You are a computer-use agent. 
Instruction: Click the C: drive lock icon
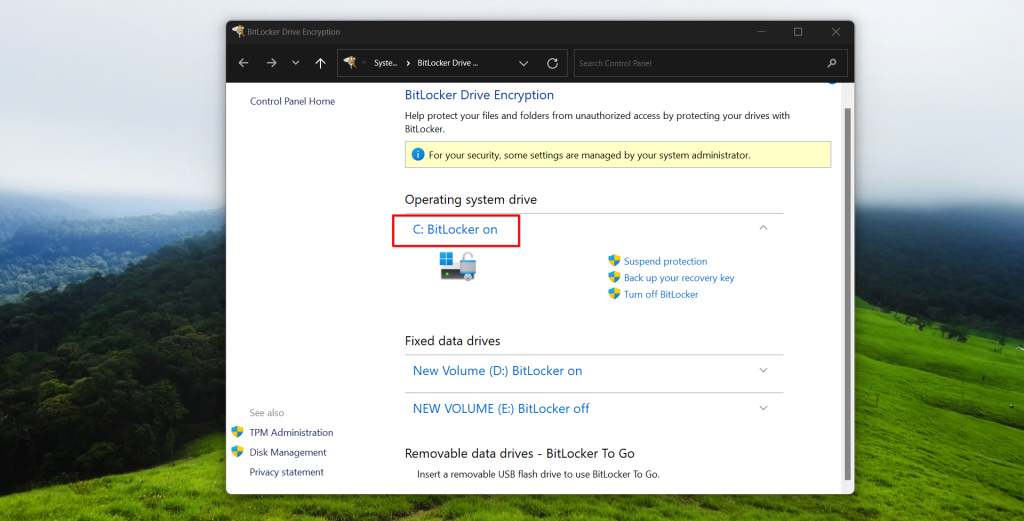(458, 266)
